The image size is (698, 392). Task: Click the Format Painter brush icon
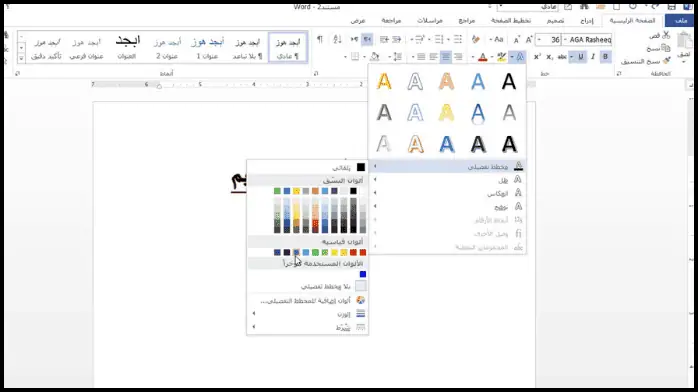(x=666, y=61)
